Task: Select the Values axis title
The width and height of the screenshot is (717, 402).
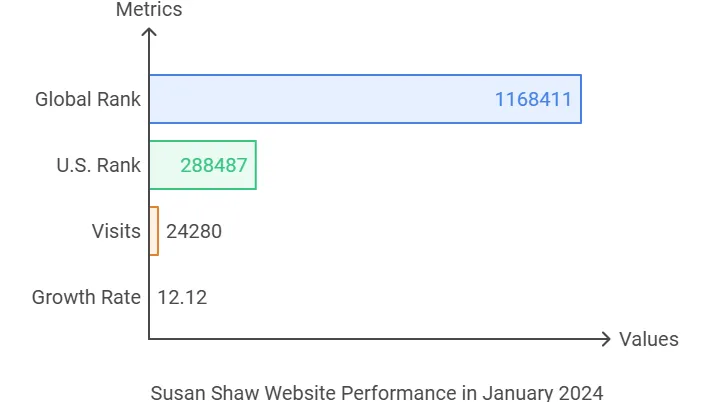Action: click(x=649, y=339)
